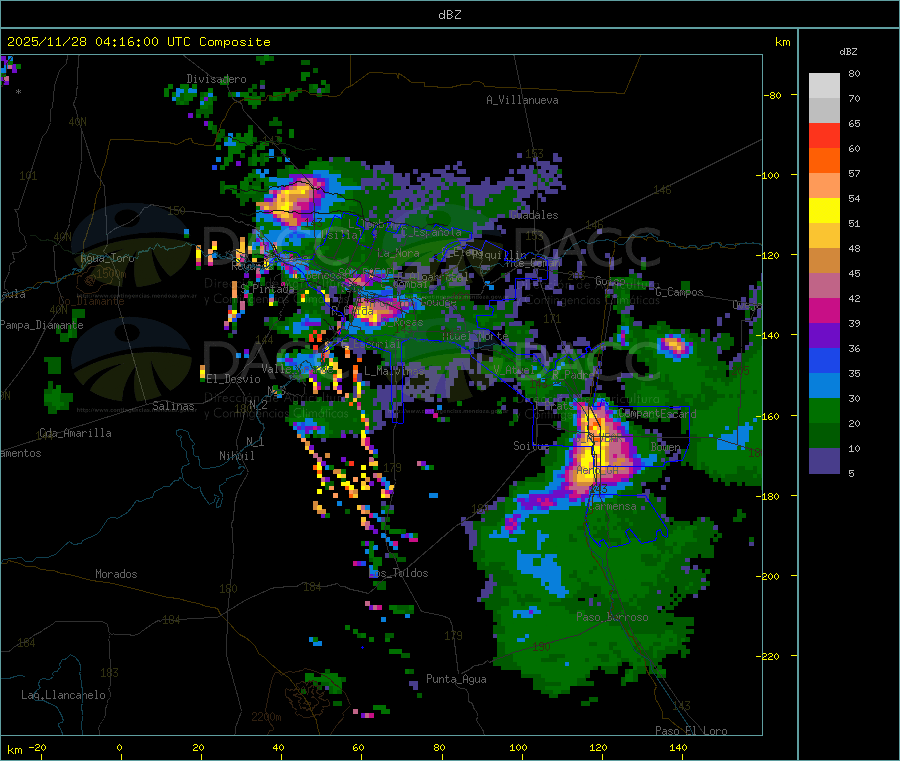
Task: Click the -80 km vertical axis tick
Action: pos(773,95)
